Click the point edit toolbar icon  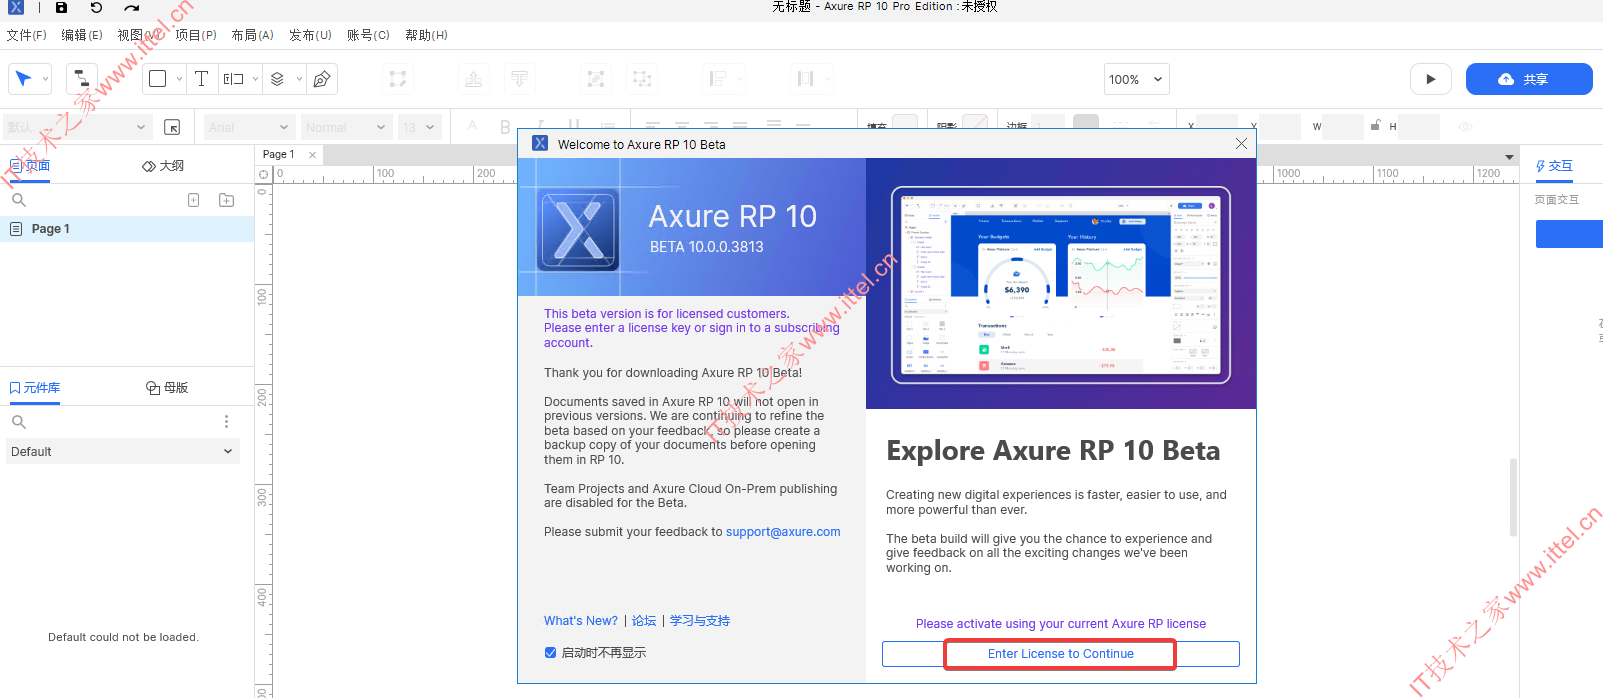(398, 79)
